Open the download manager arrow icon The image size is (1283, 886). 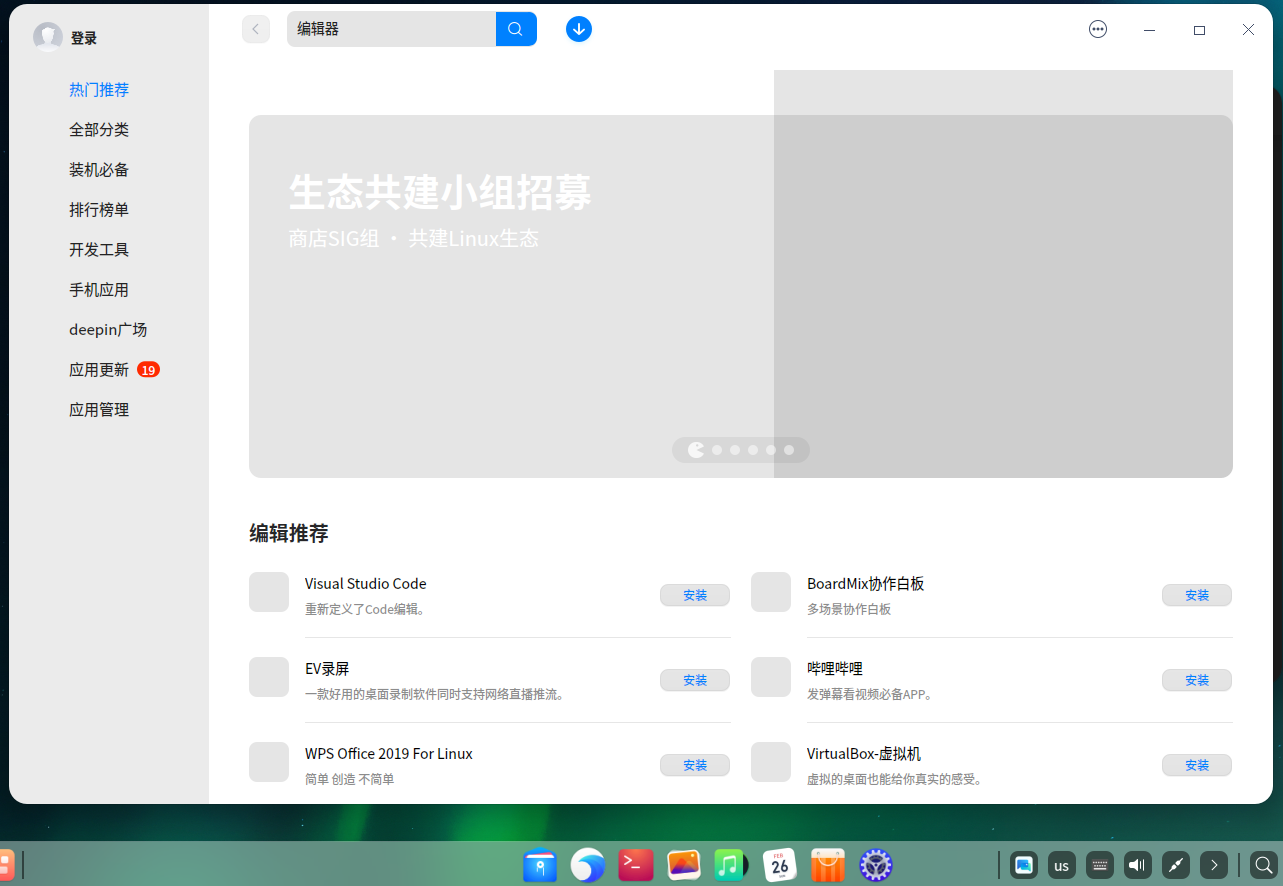pos(579,29)
